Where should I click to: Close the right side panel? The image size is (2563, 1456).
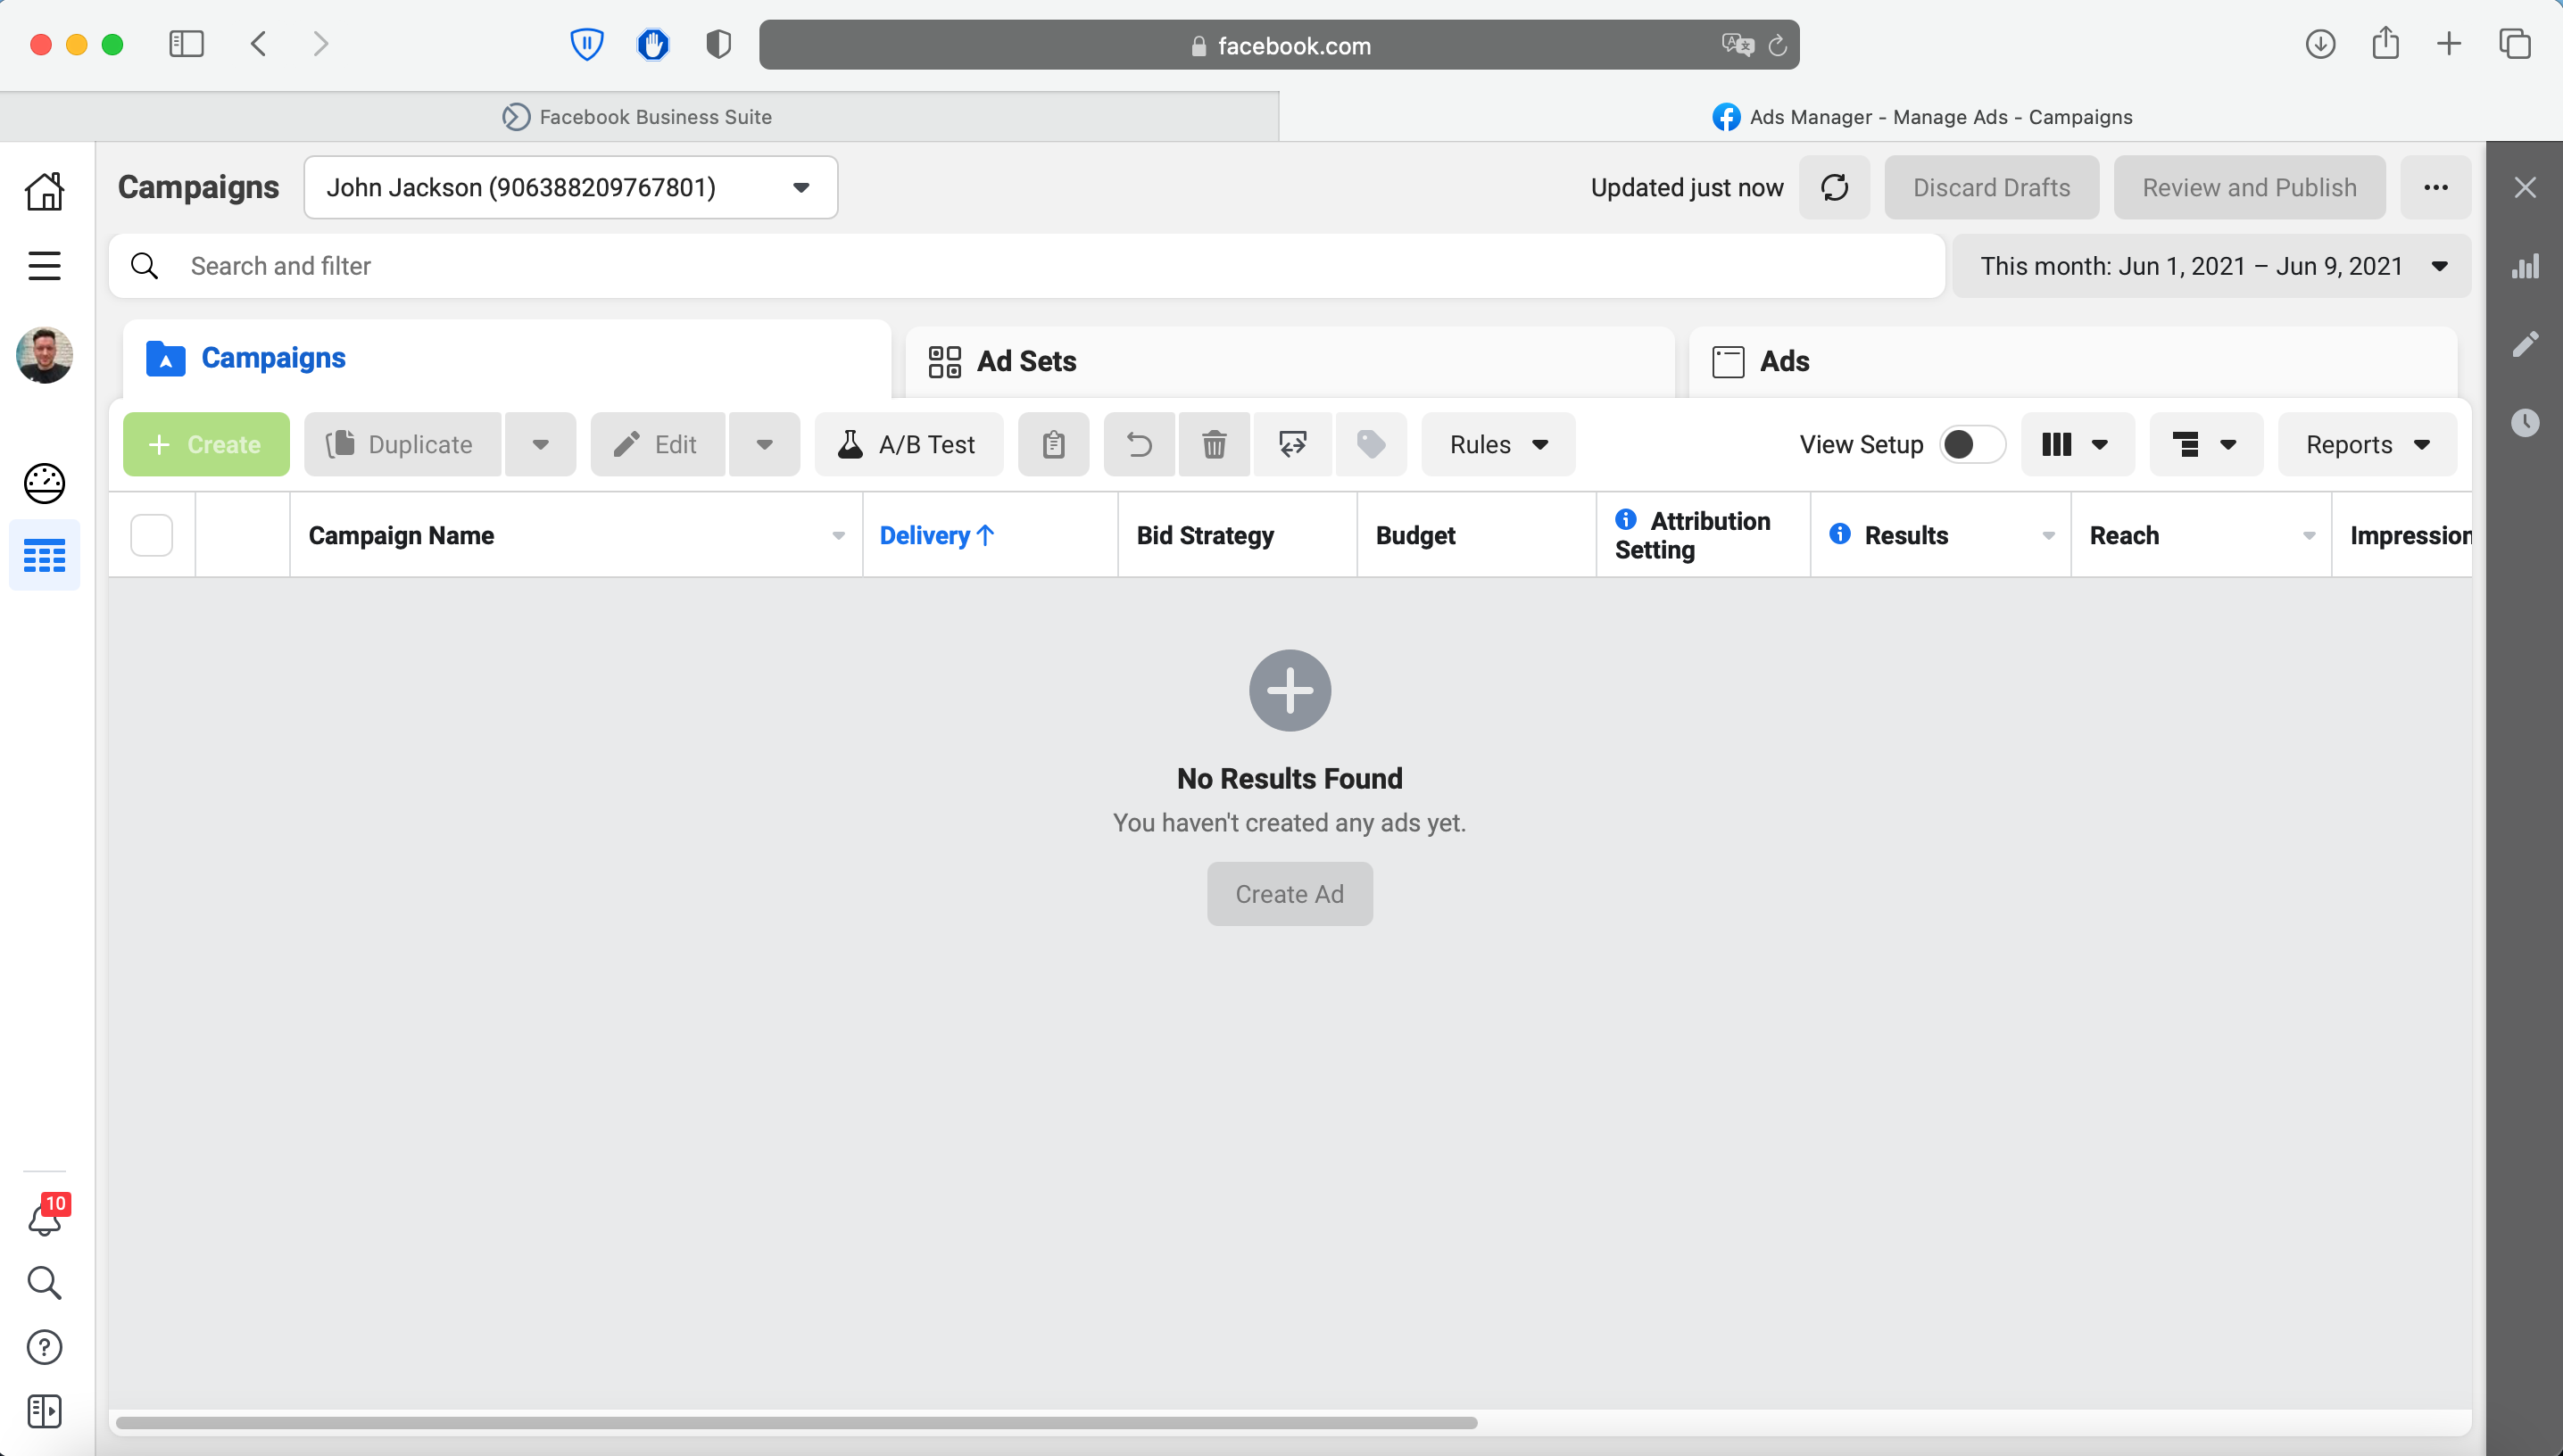(2525, 187)
